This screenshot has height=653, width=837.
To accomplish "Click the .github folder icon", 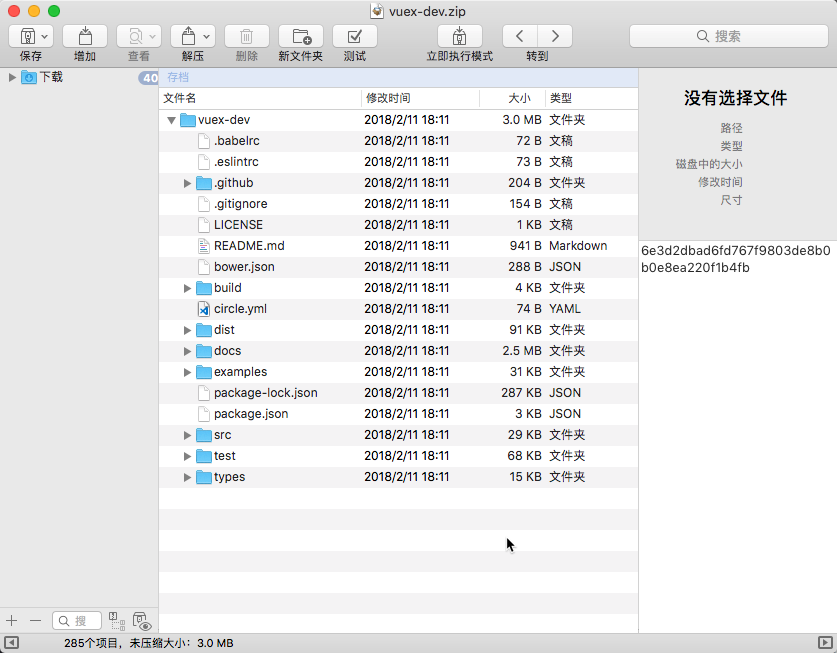I will coord(204,183).
